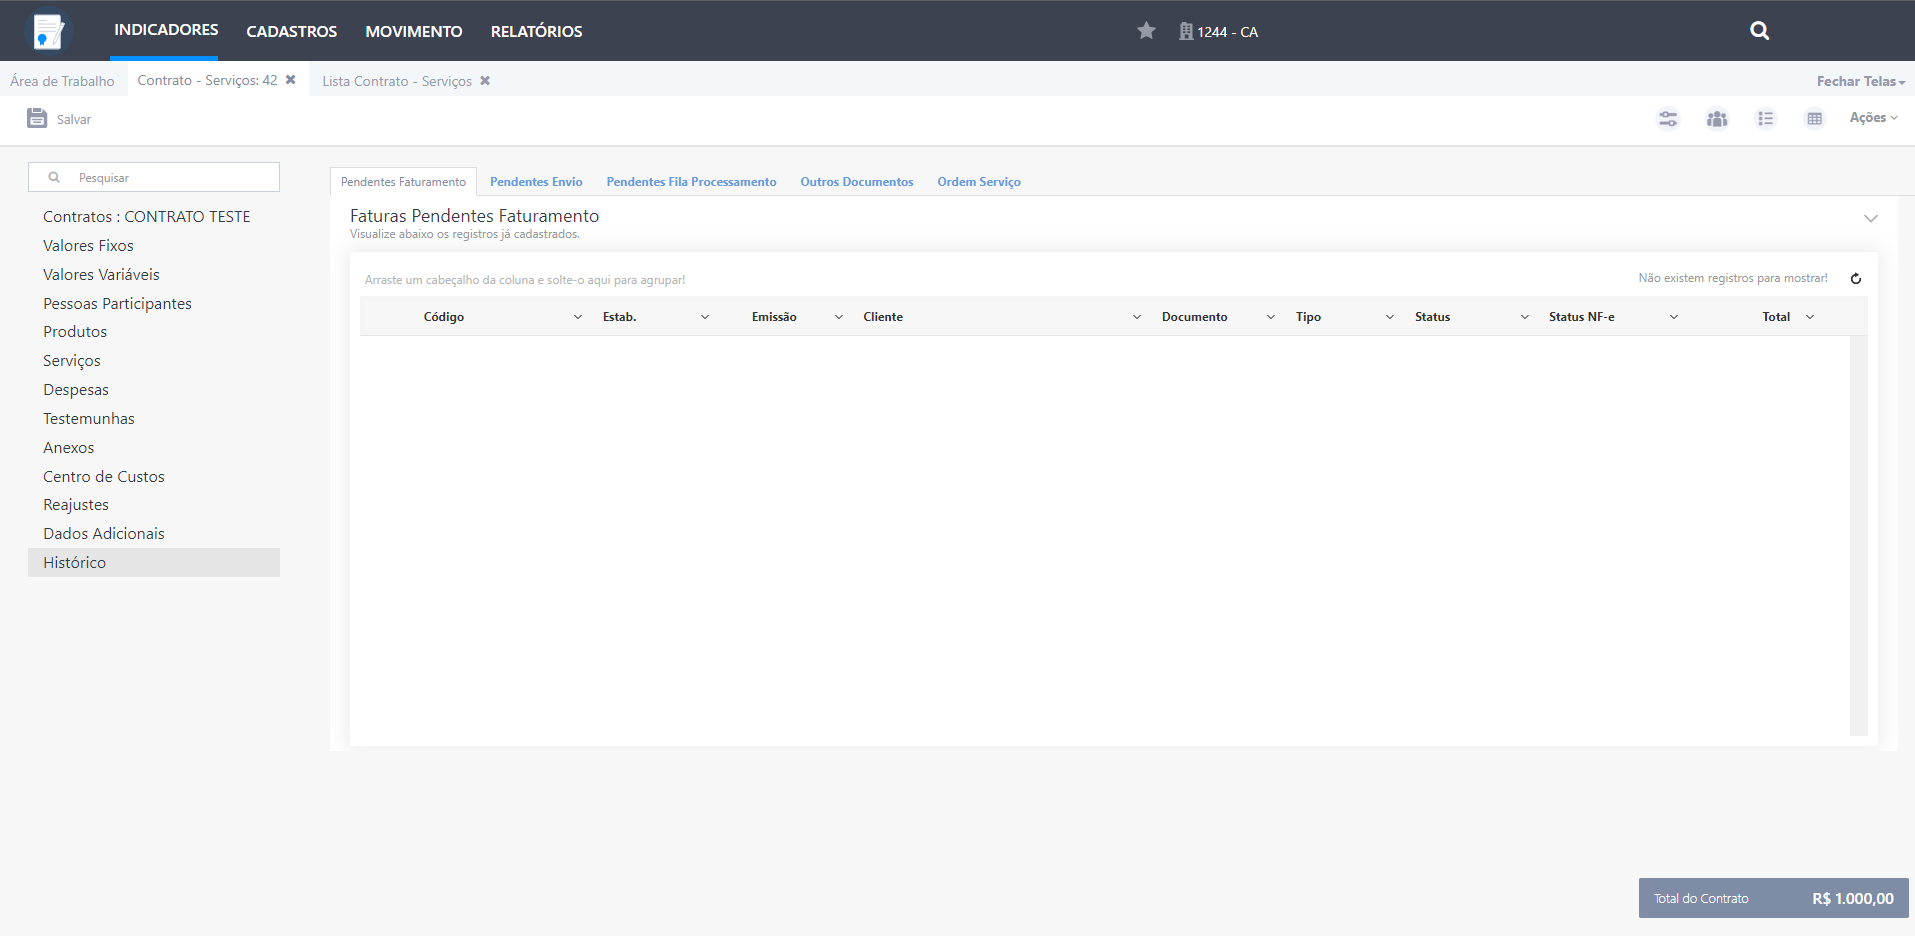Screen dimensions: 1915x936
Task: Open the Emissão column filter arrow
Action: 839,317
